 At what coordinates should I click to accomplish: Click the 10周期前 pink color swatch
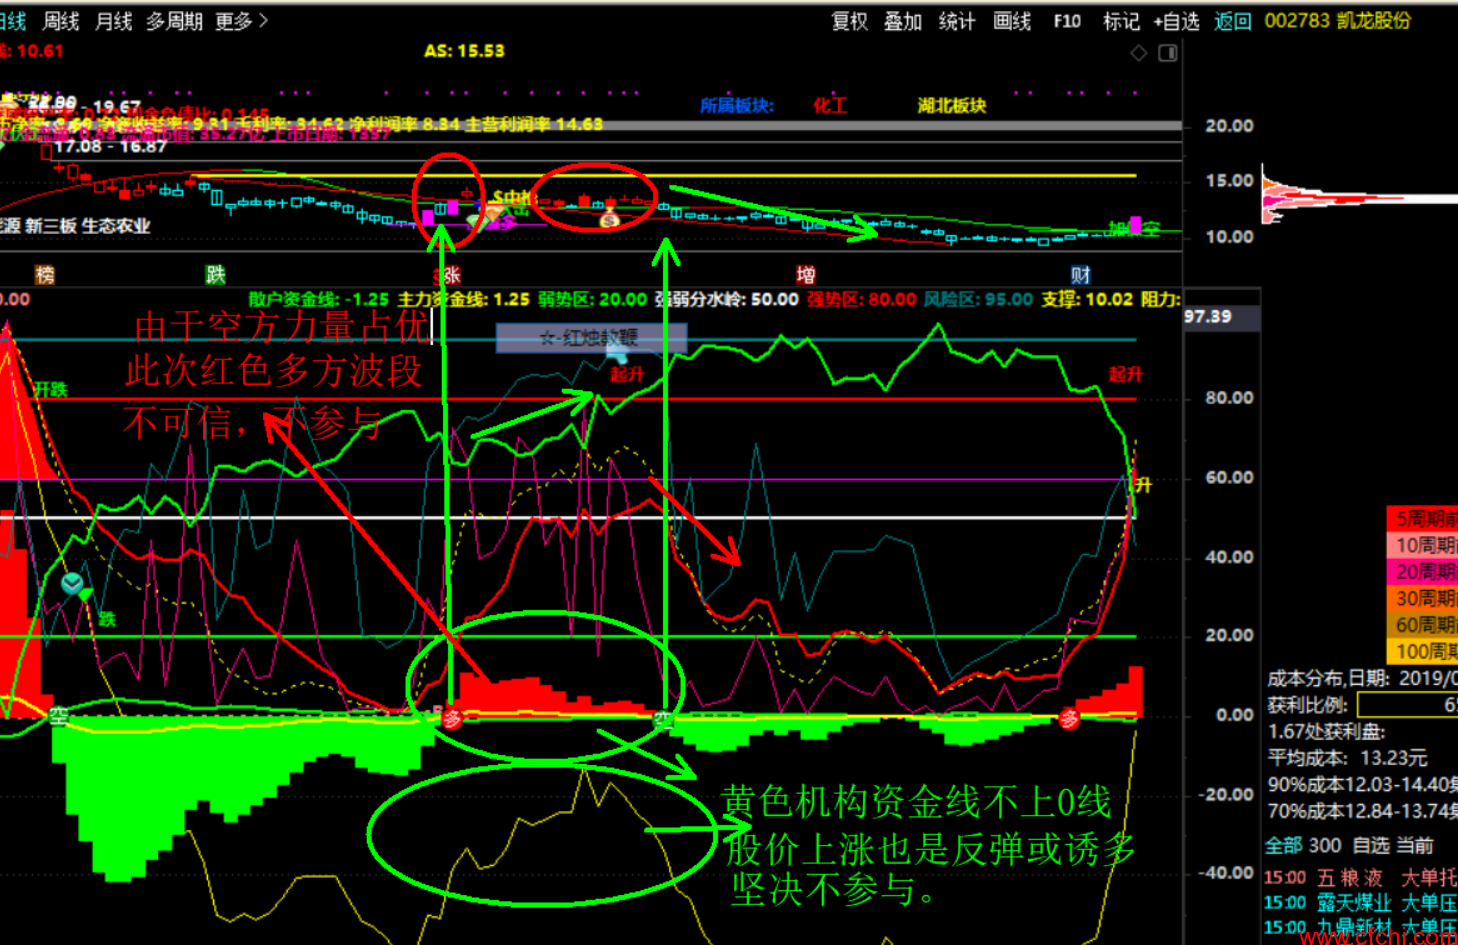point(1422,545)
